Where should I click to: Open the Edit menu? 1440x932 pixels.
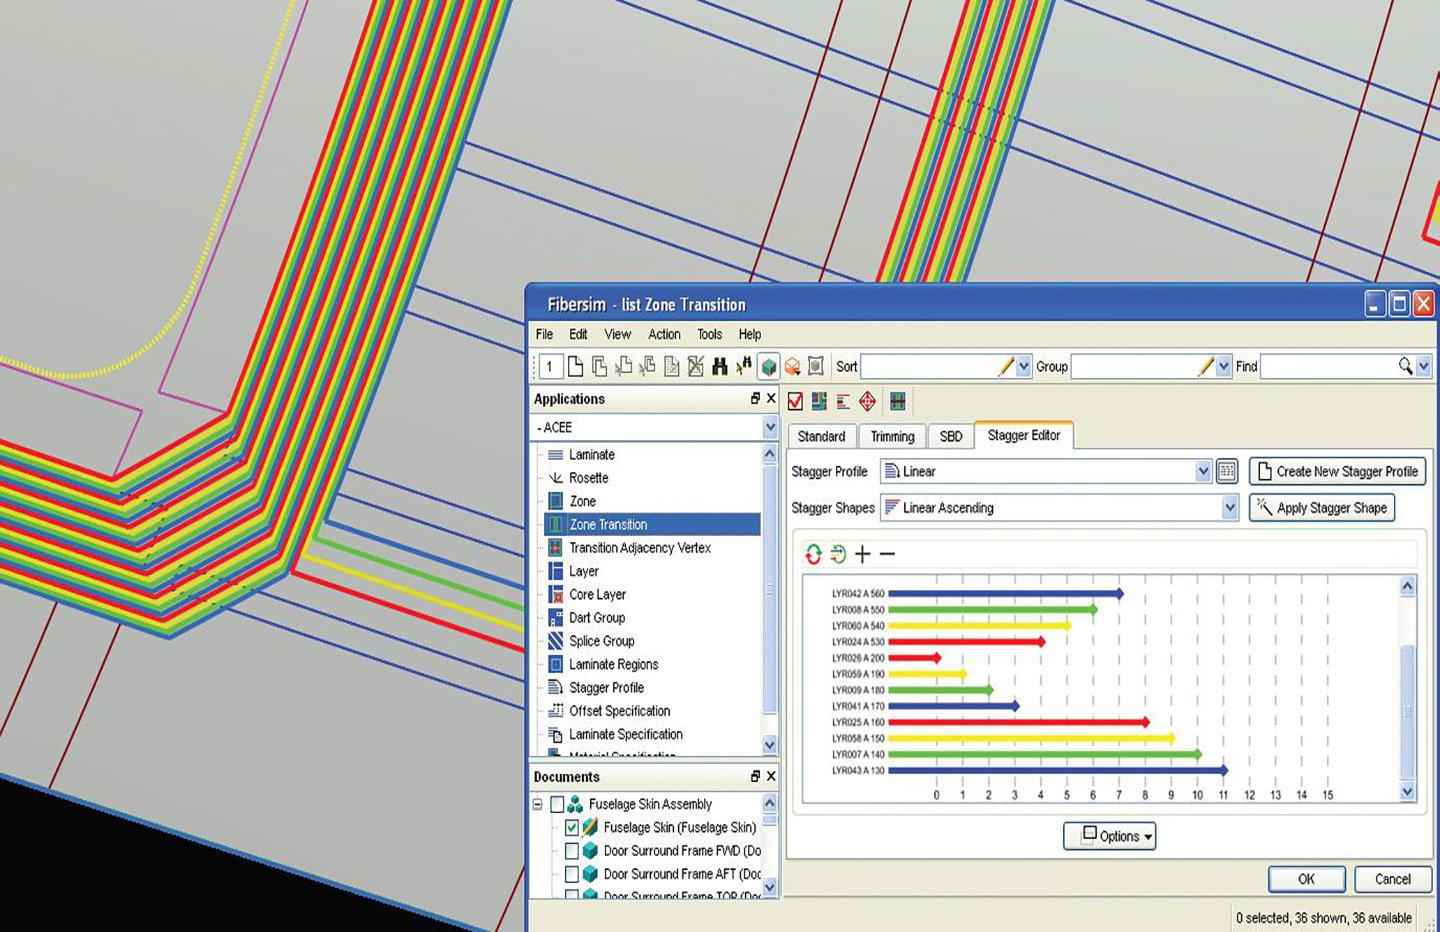[x=578, y=334]
